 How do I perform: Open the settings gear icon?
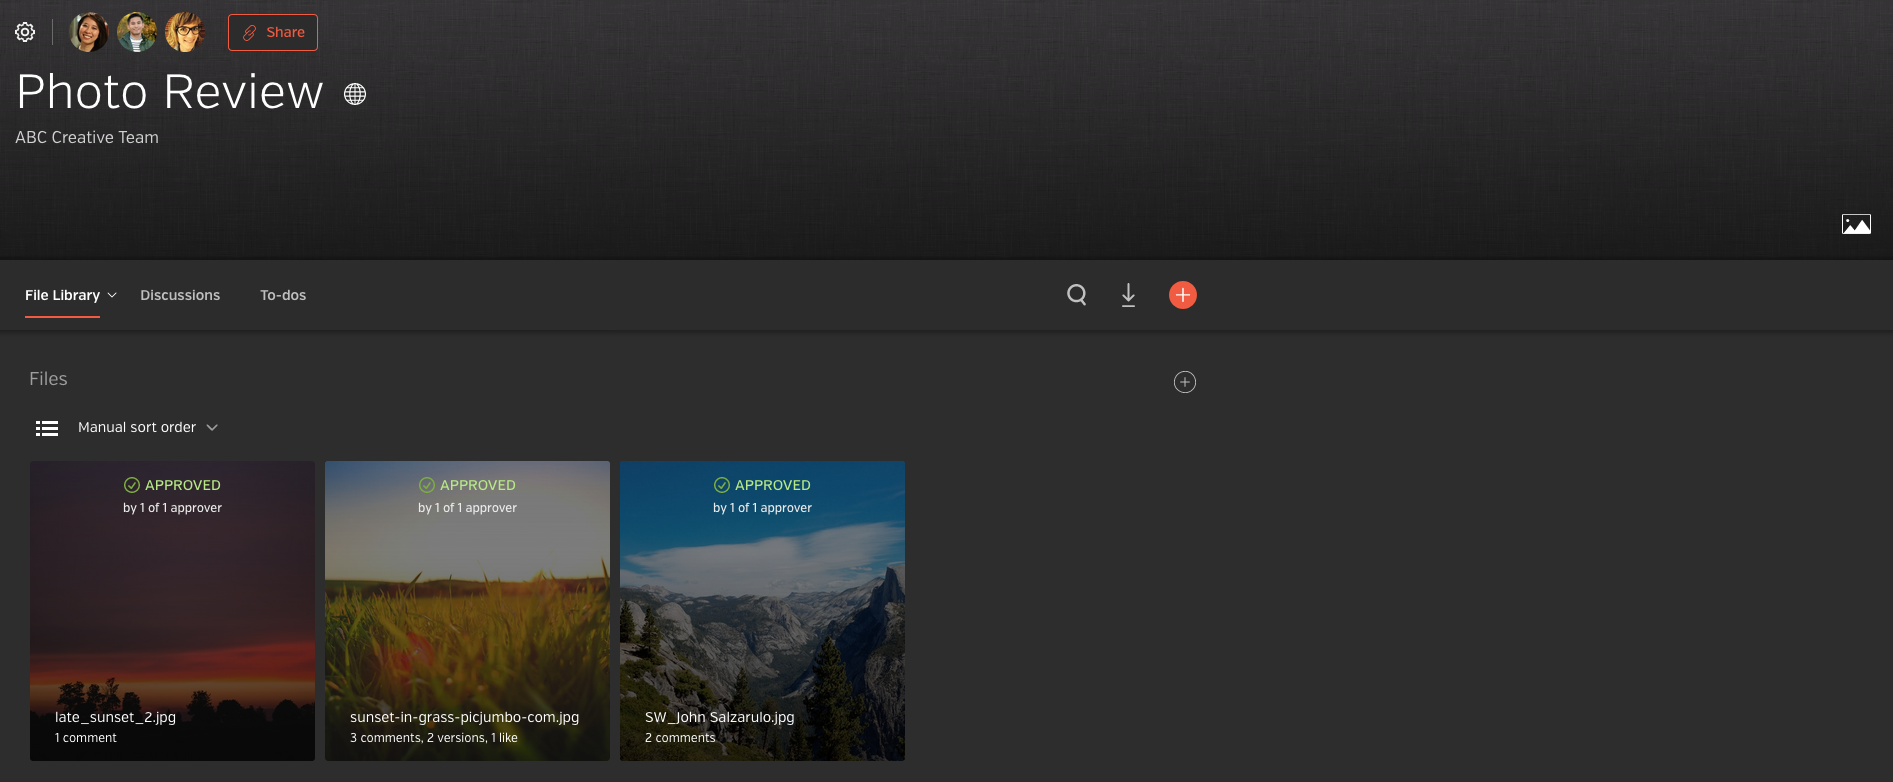tap(25, 32)
